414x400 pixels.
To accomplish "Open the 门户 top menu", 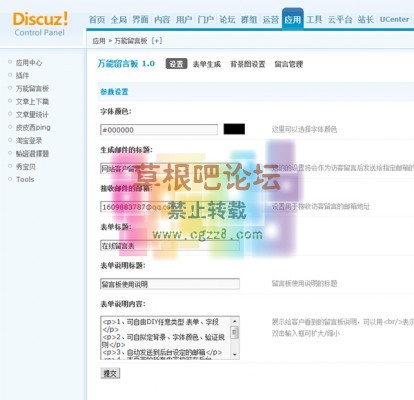I will pos(206,20).
